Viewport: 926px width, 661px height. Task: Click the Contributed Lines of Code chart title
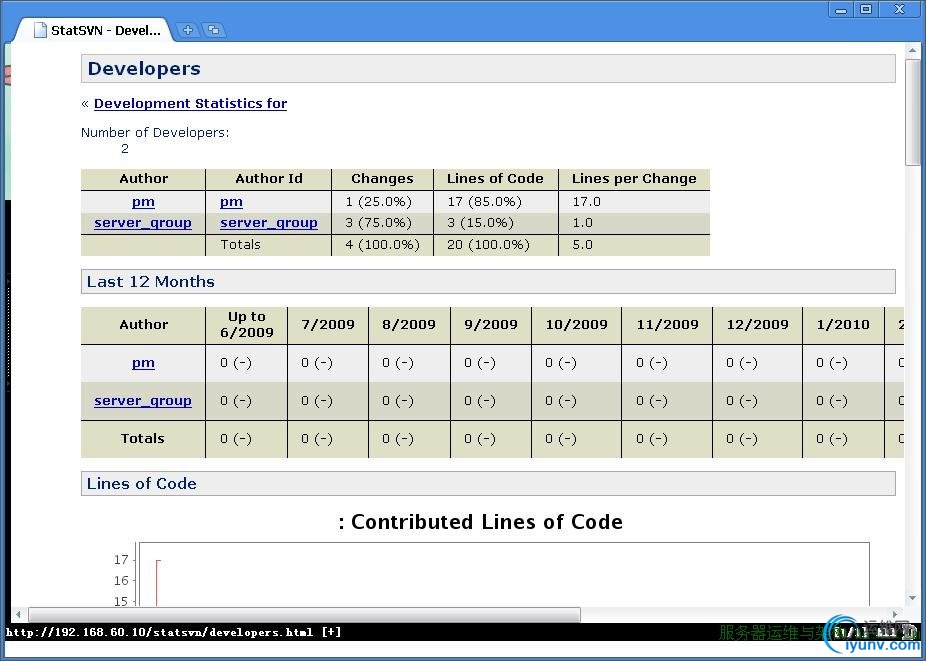pos(480,522)
